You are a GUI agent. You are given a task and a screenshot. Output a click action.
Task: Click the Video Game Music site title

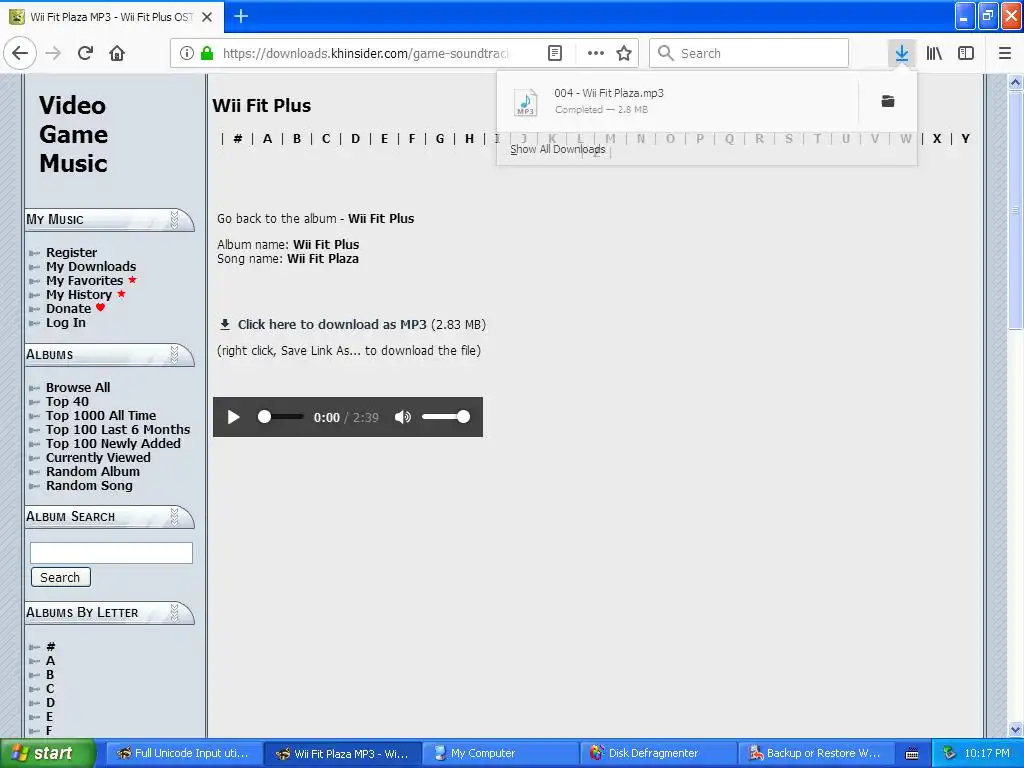(72, 134)
